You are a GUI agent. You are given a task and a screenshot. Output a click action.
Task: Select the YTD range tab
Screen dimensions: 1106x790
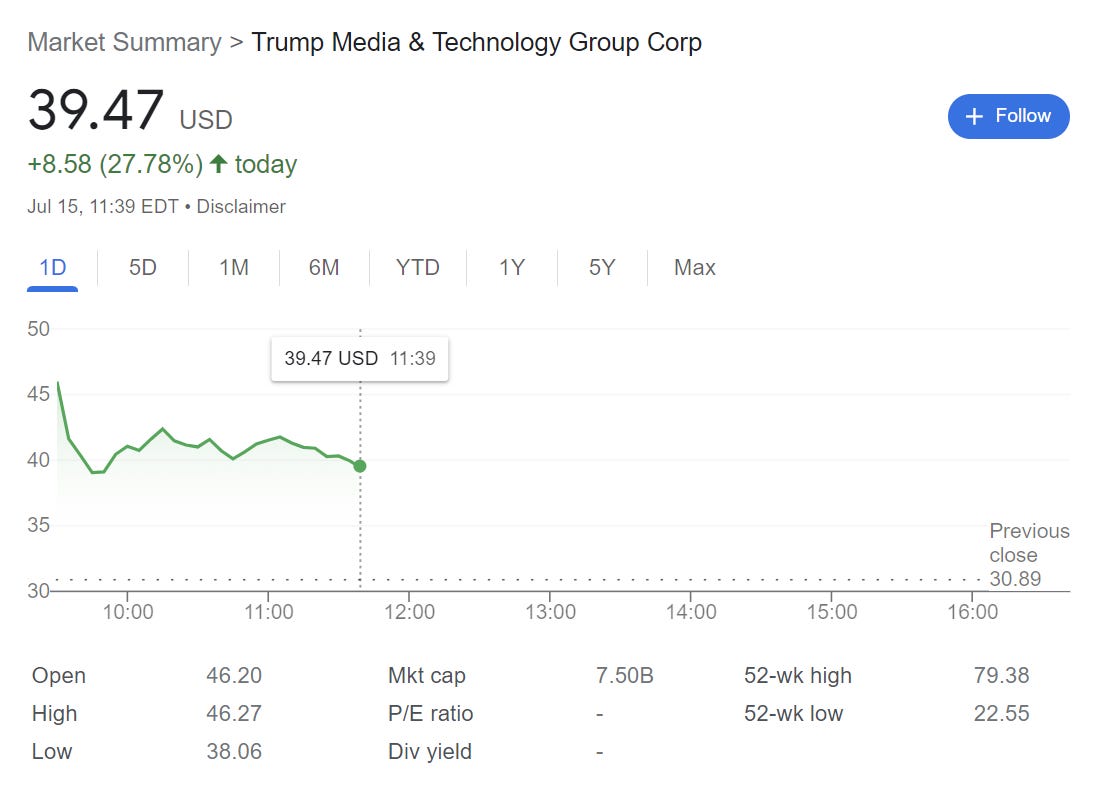coord(417,268)
